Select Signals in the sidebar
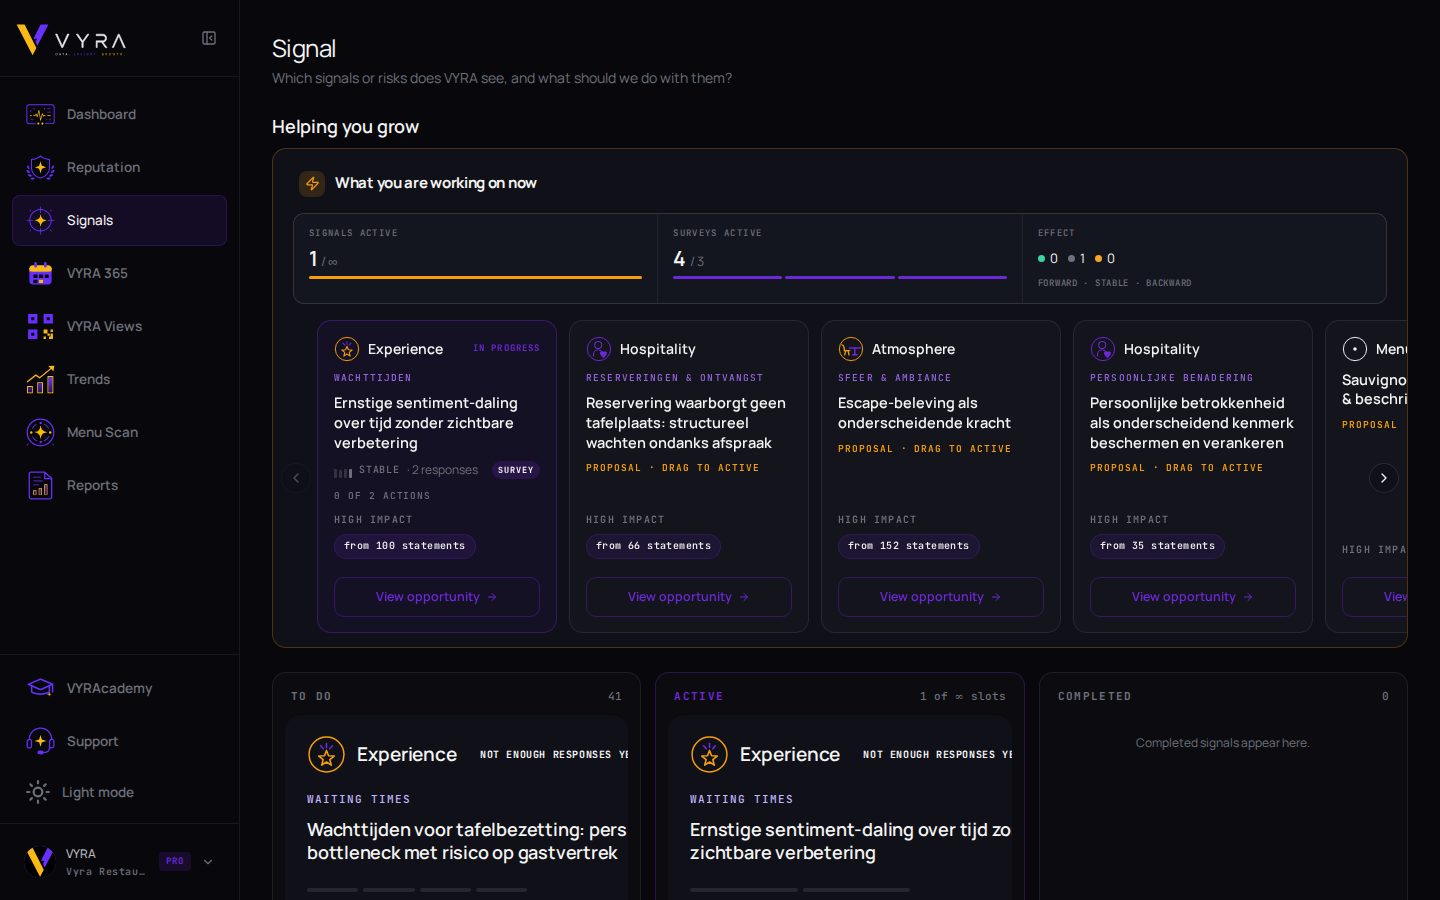The width and height of the screenshot is (1440, 900). [x=119, y=220]
